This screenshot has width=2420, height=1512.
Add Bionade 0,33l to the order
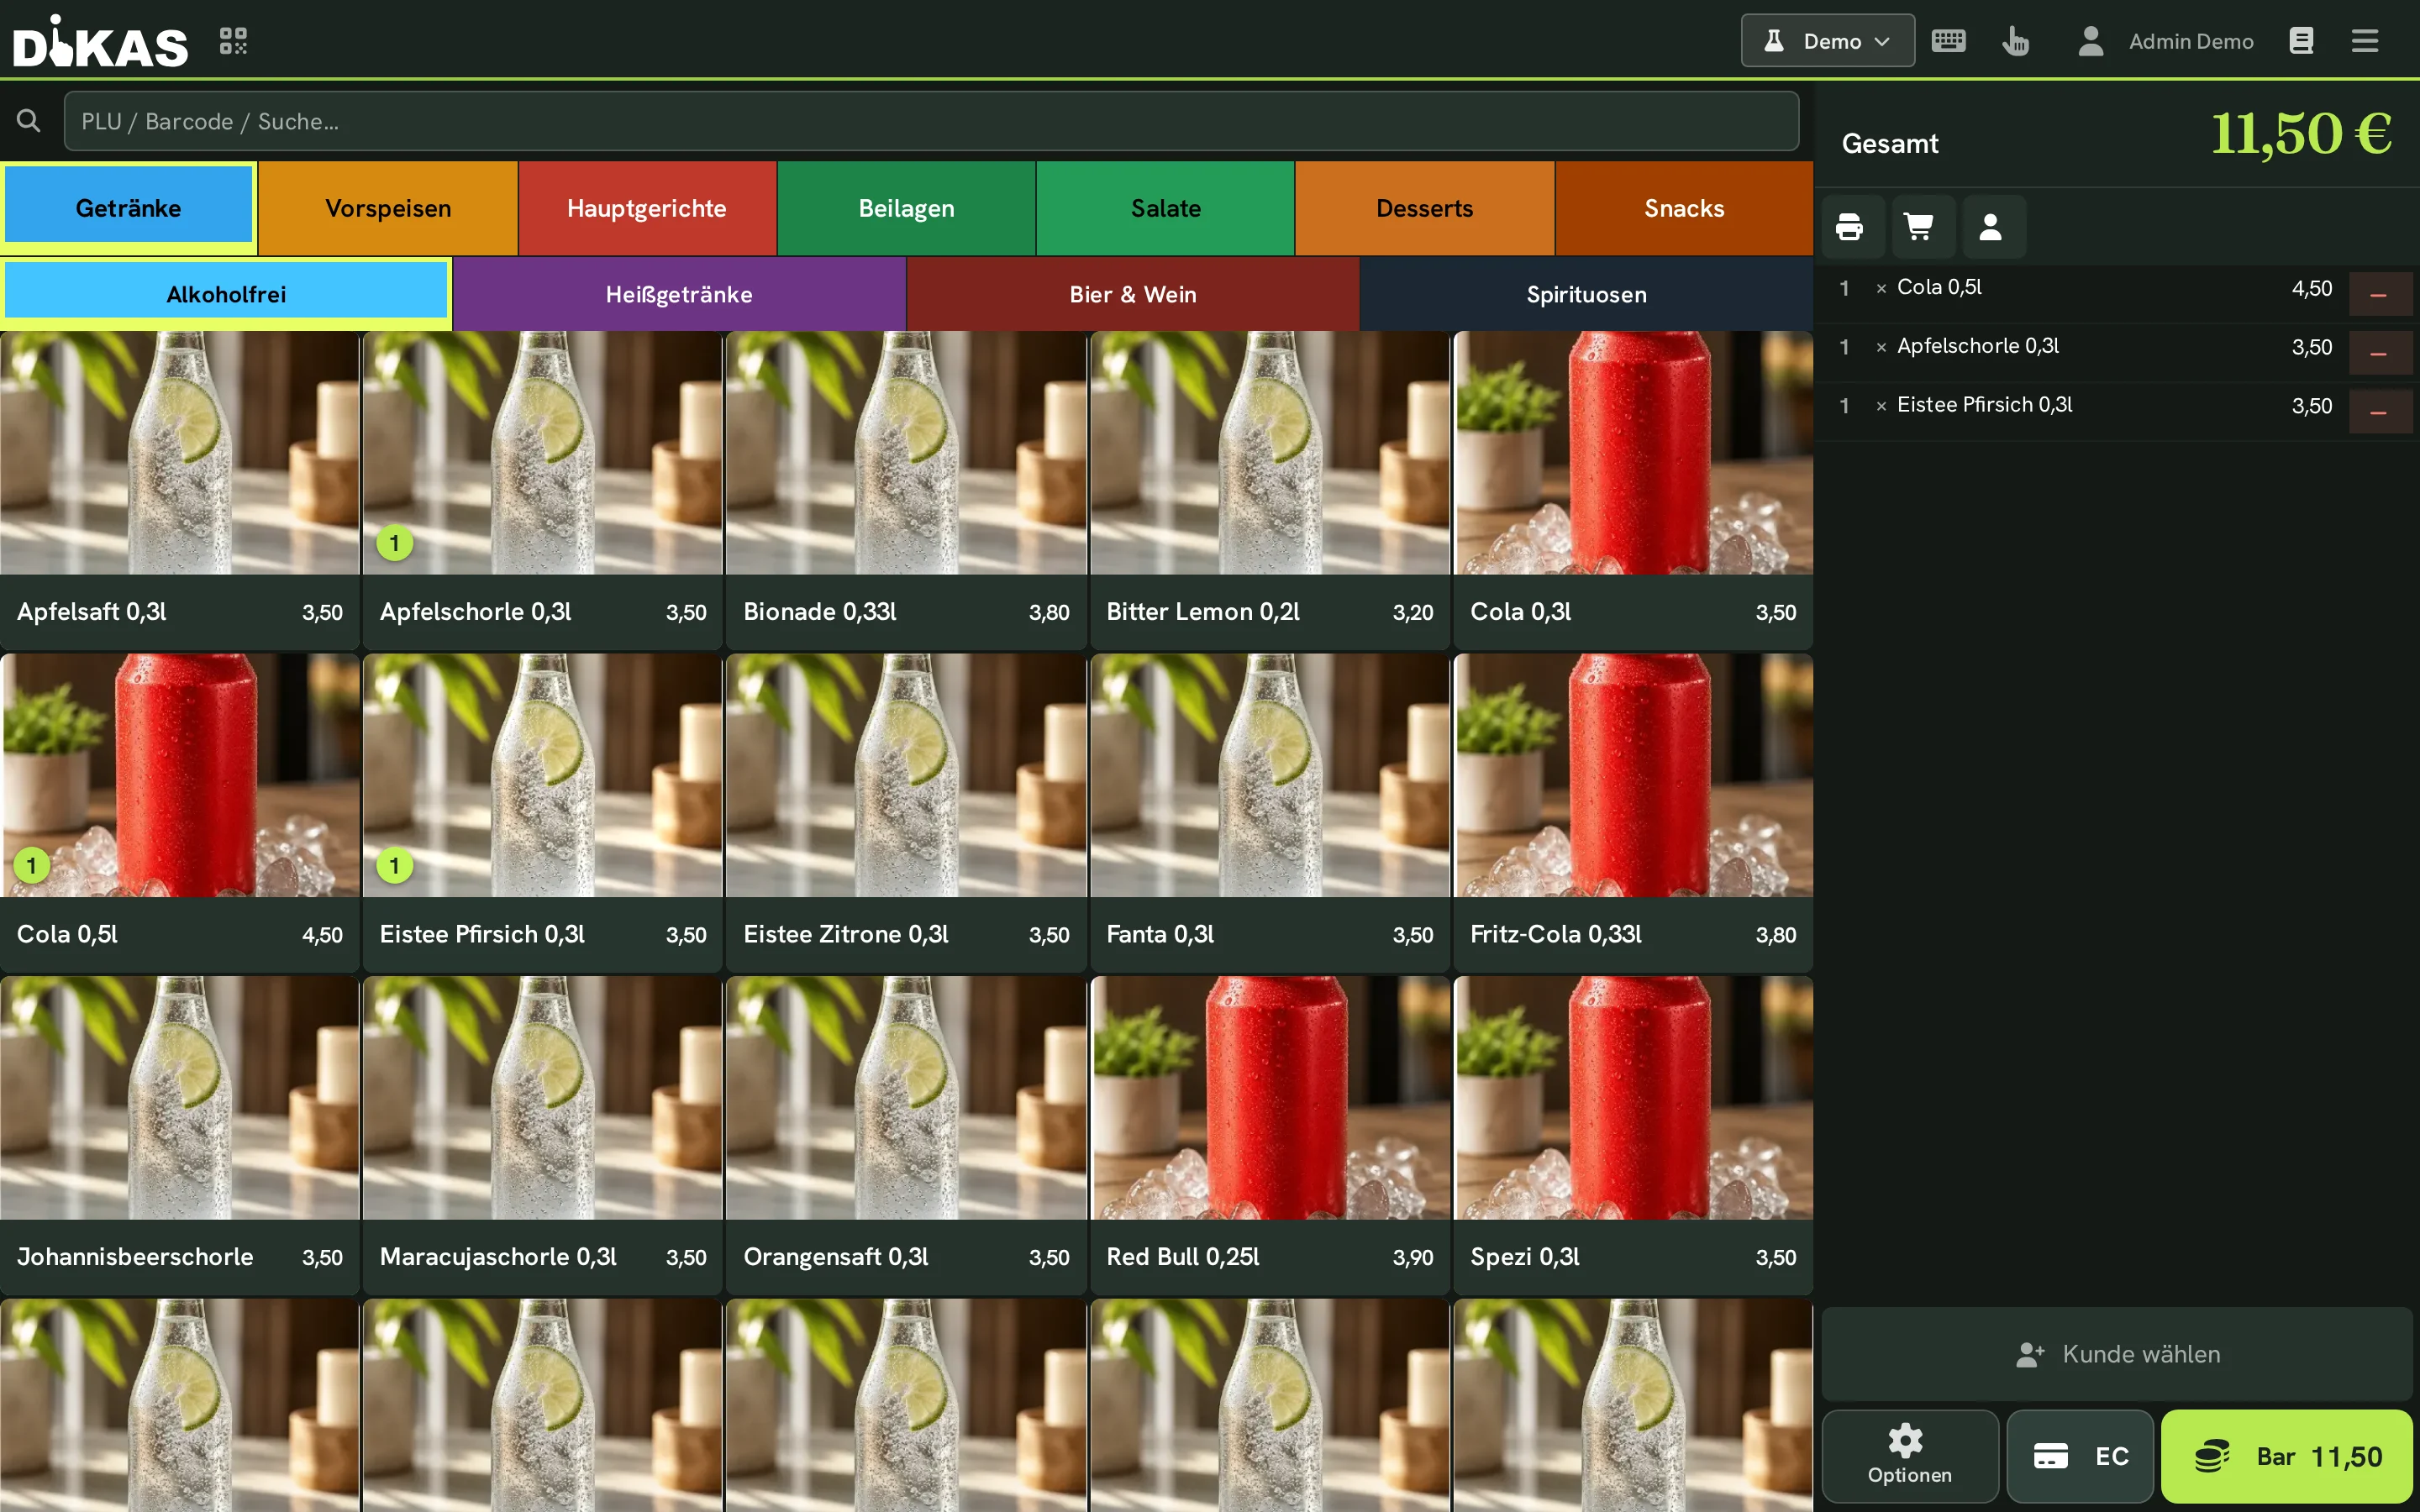click(907, 490)
